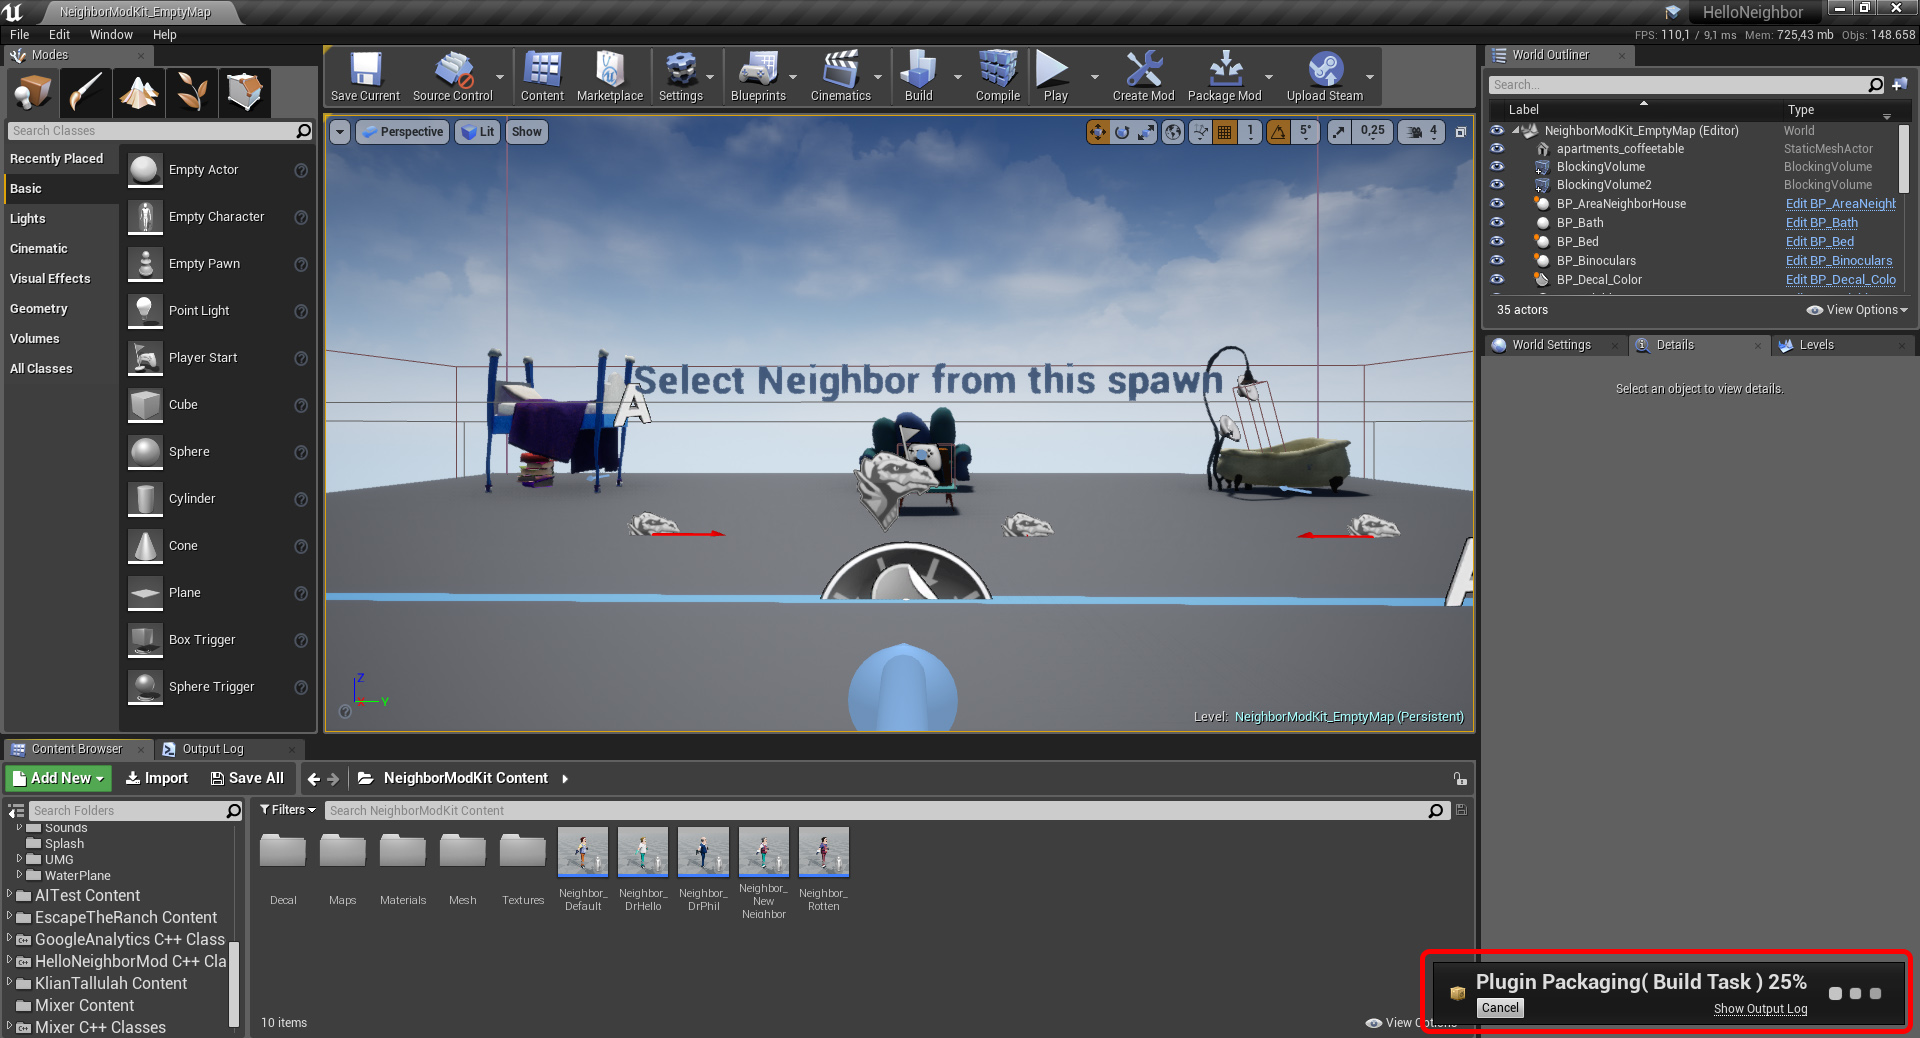Select Geometry Editing mode icon
Viewport: 1920px width, 1038px height.
[x=245, y=93]
